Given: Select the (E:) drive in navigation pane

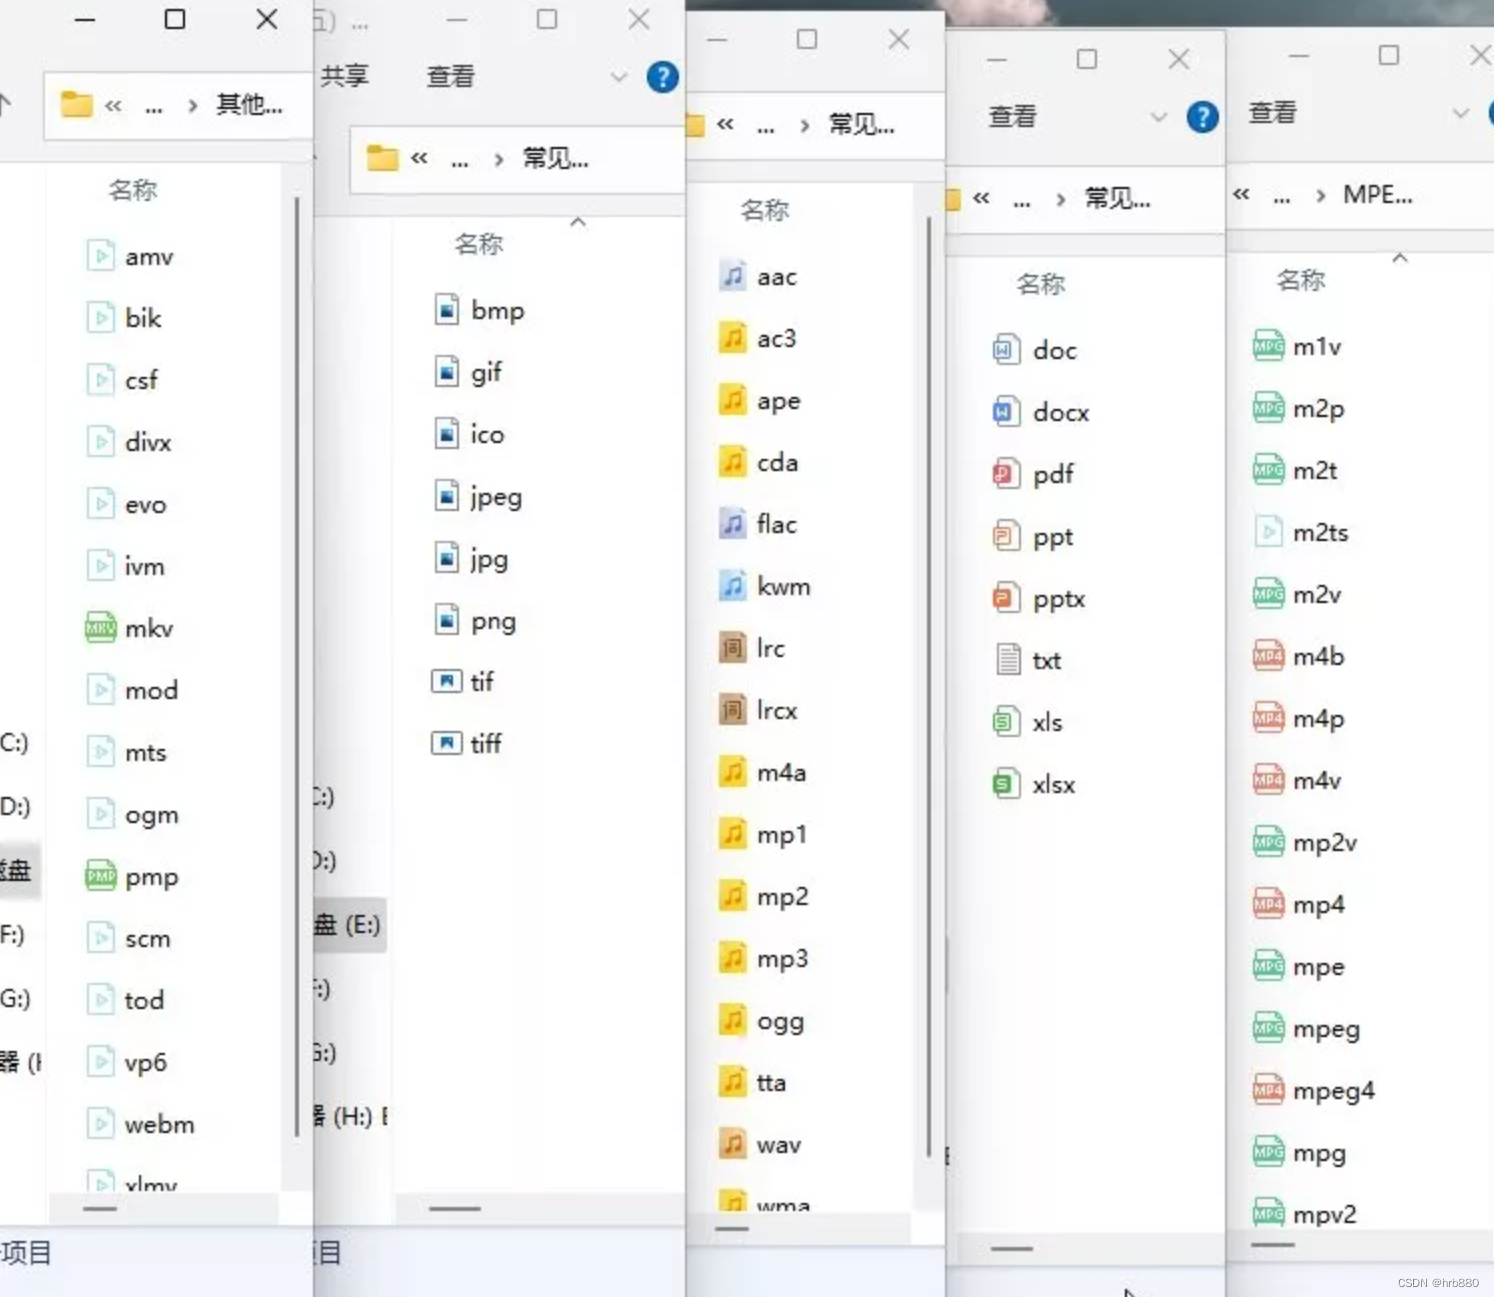Looking at the screenshot, I should tap(348, 924).
